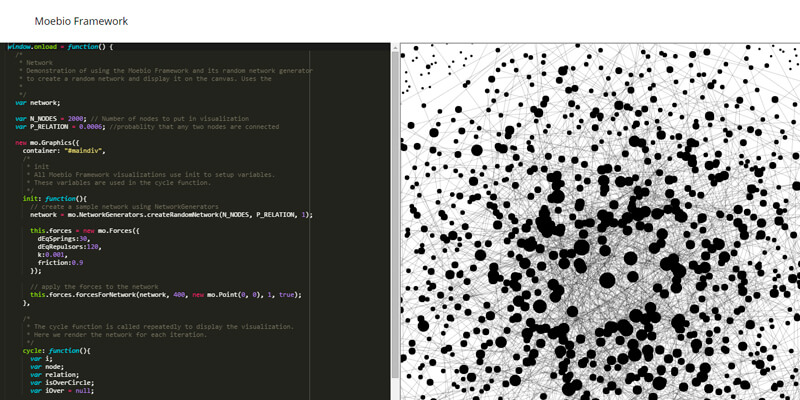Click the dEqSprings:30 line

[64, 239]
